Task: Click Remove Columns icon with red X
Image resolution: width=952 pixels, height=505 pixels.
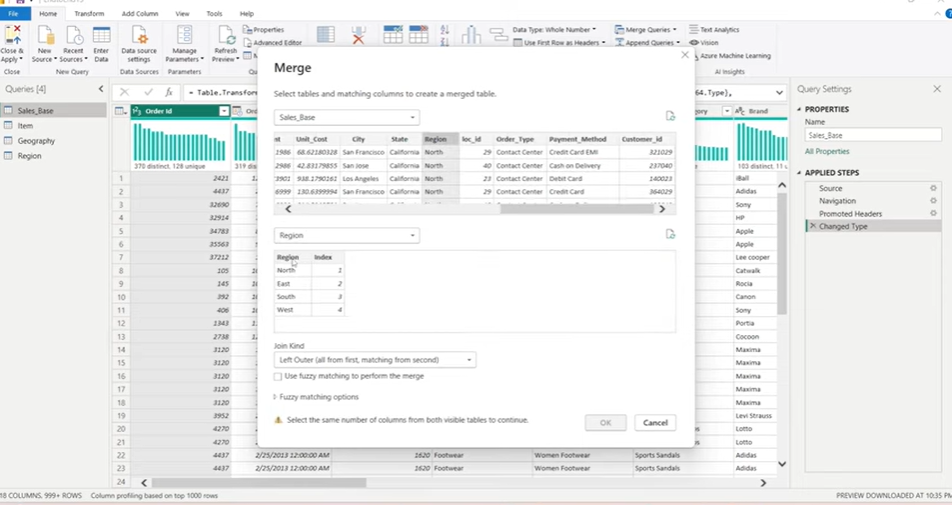Action: coord(358,35)
